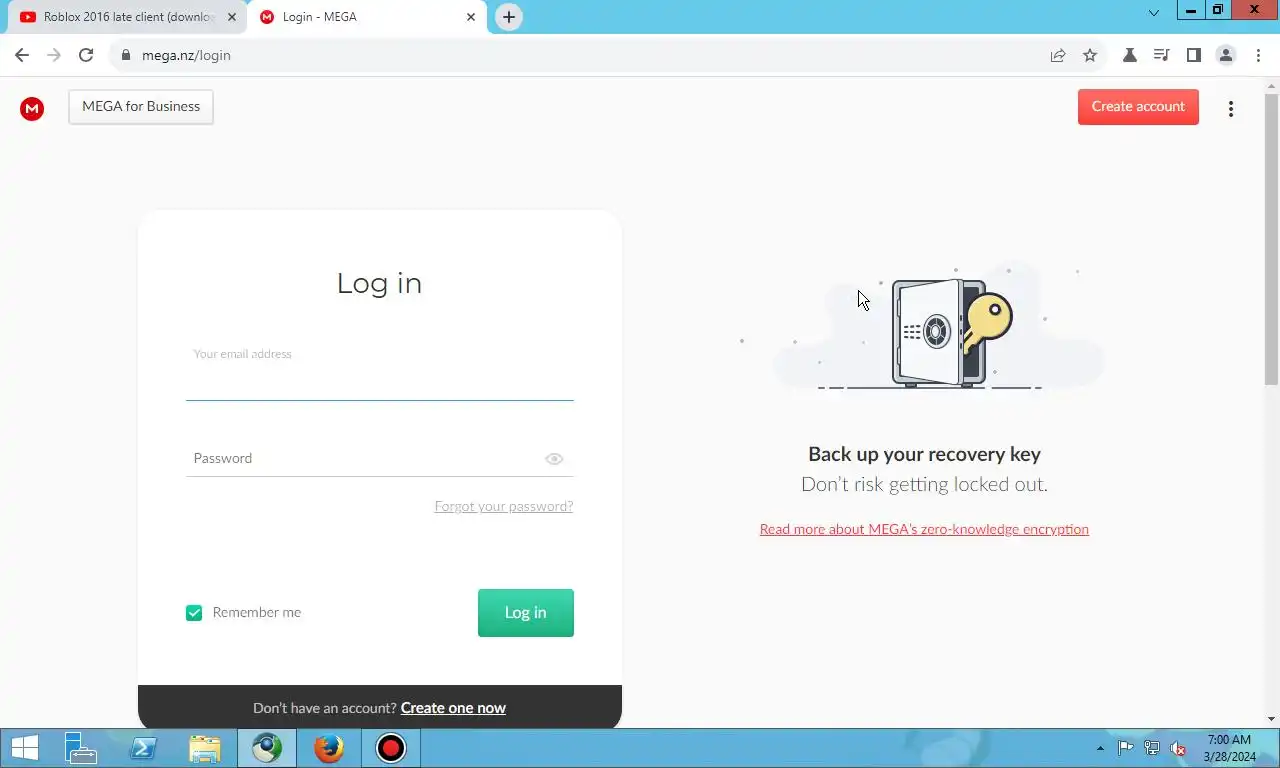Expand the tab search dropdown

[x=1153, y=13]
